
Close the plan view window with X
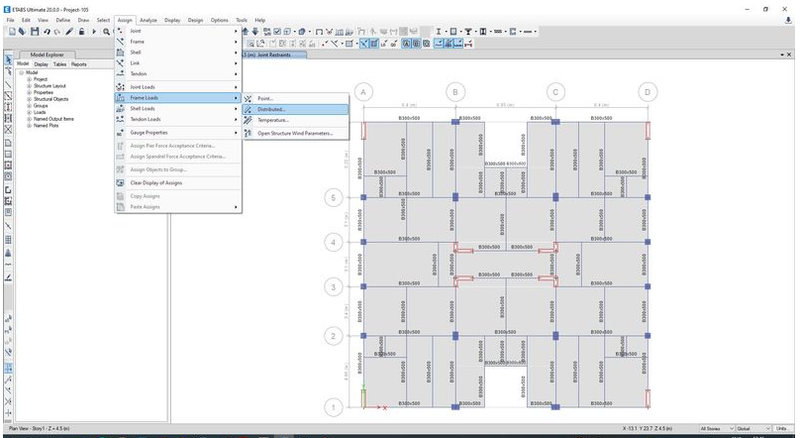[x=789, y=55]
